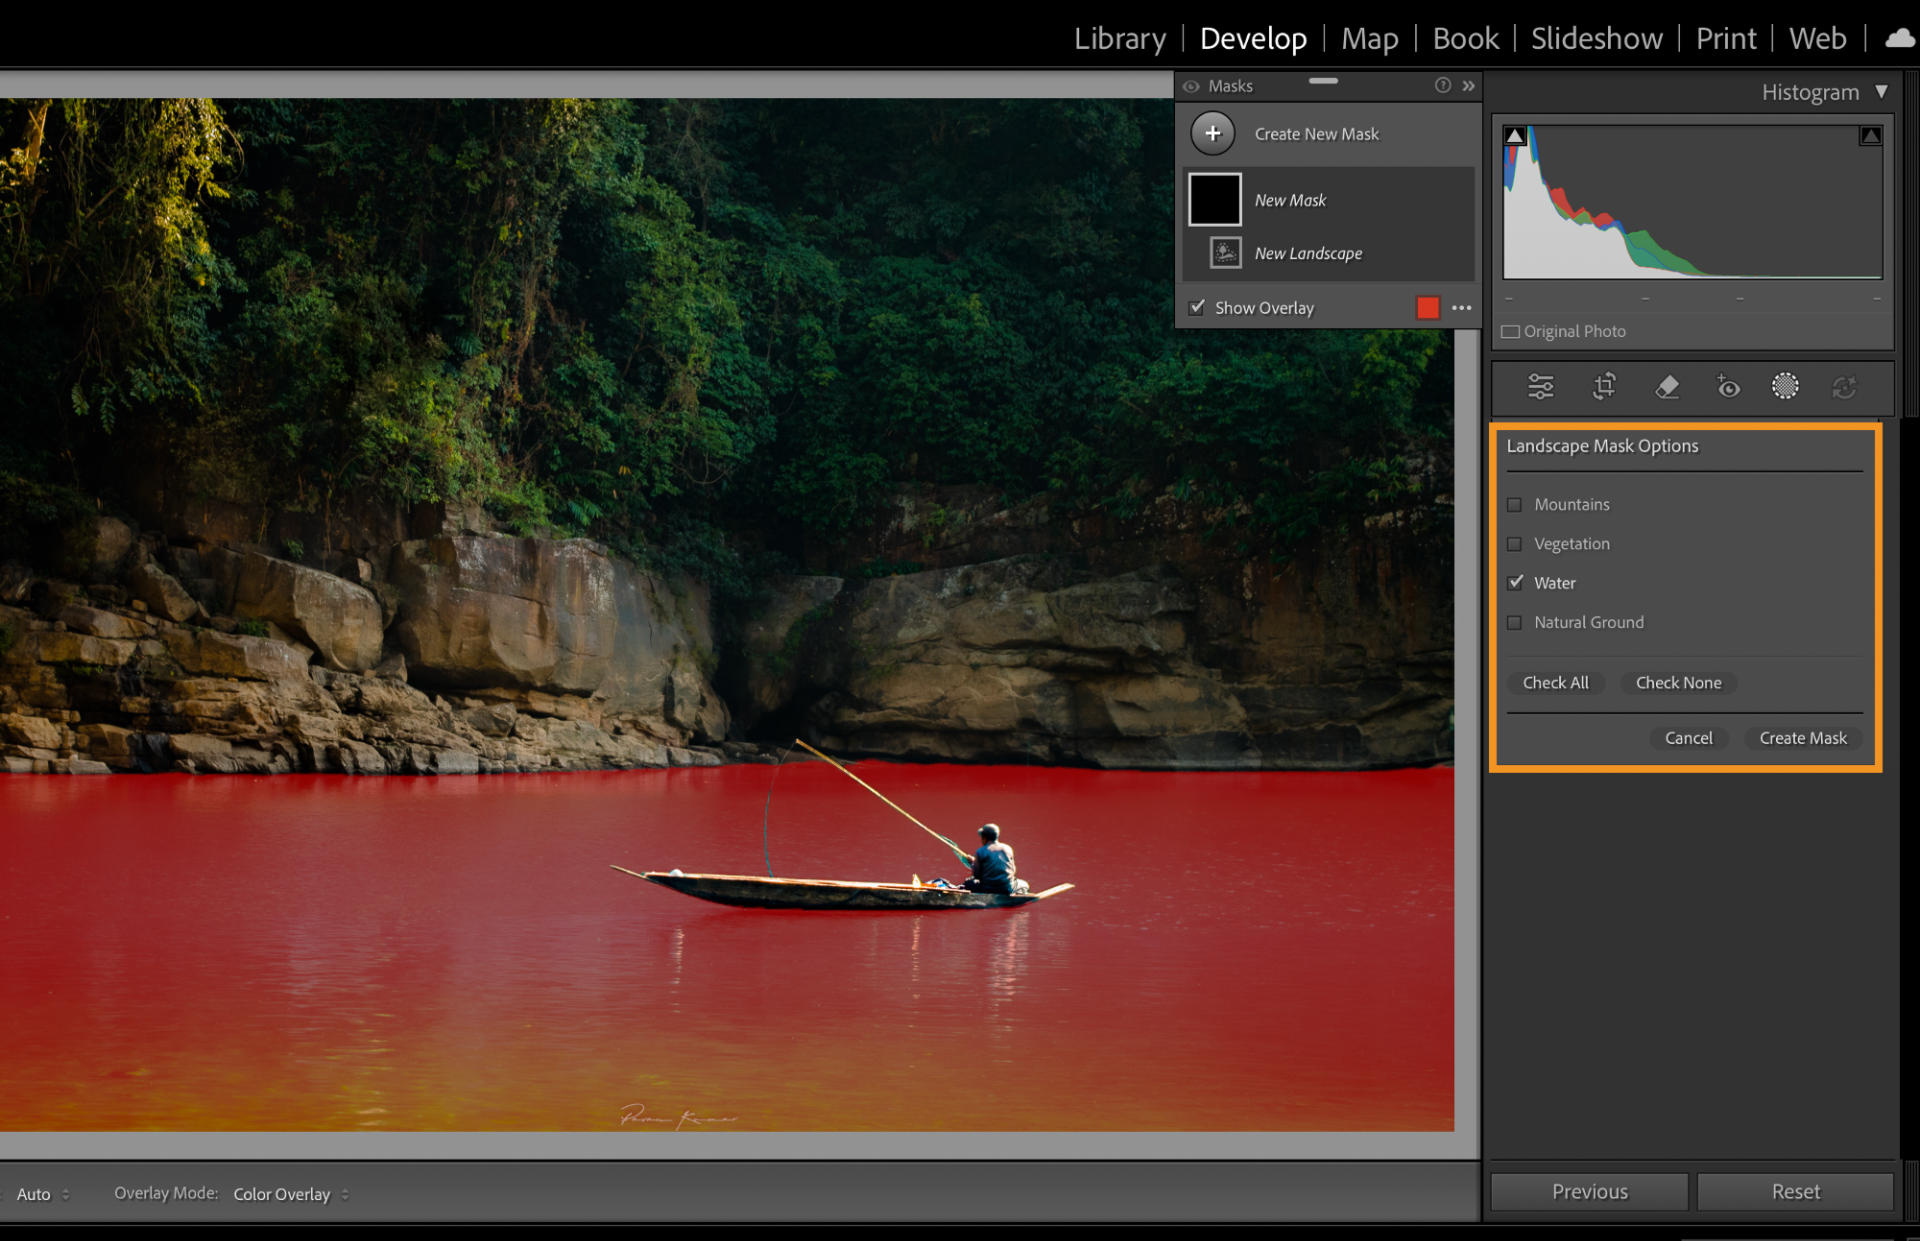The height and width of the screenshot is (1241, 1920).
Task: Uncheck the Water checkbox
Action: tap(1515, 582)
